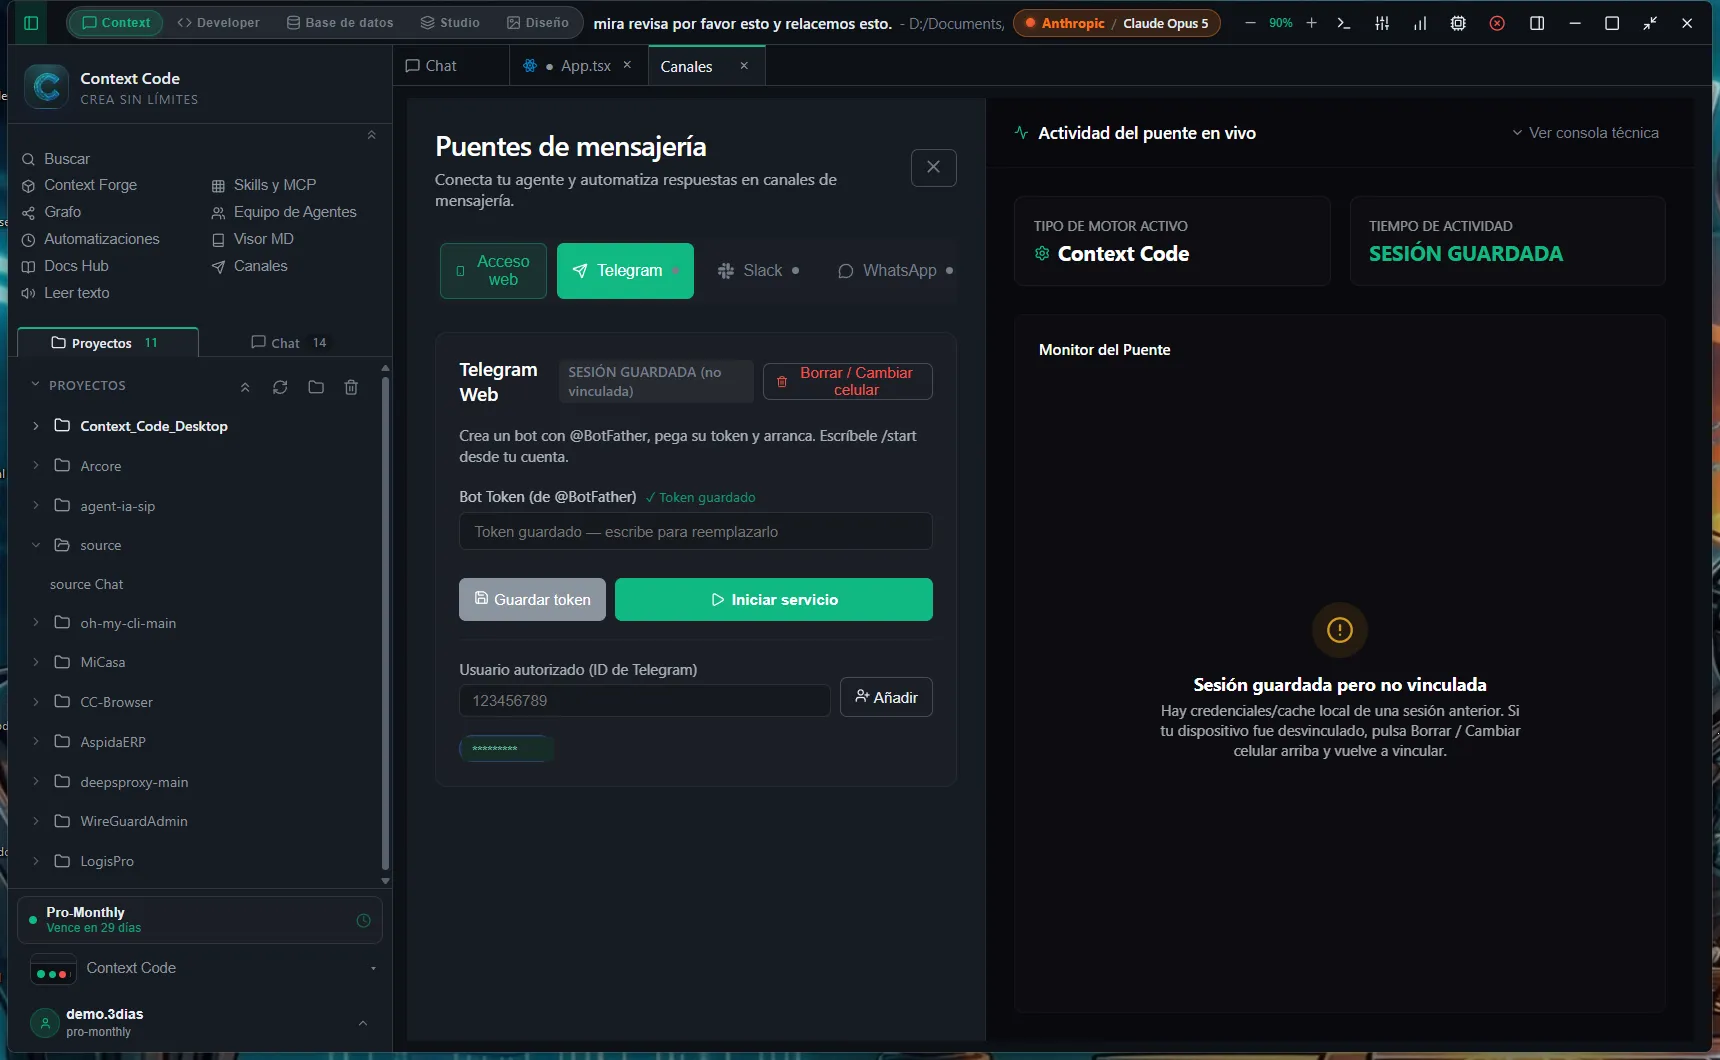The height and width of the screenshot is (1060, 1720).
Task: Open the Chat editor tab
Action: [431, 66]
